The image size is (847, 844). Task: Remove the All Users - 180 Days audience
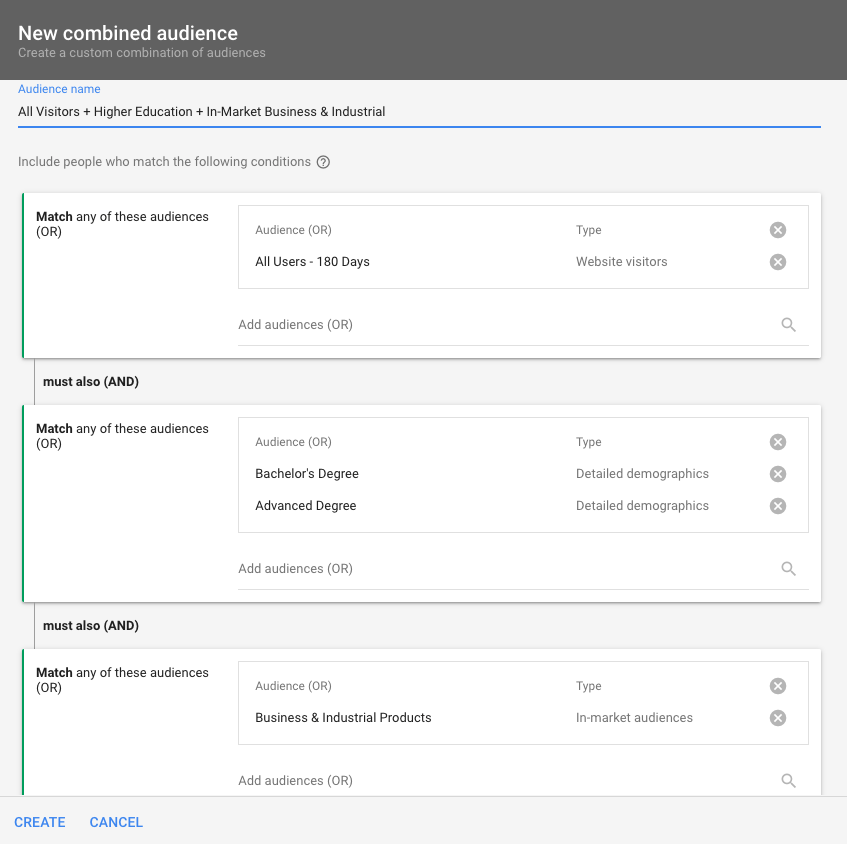click(x=778, y=262)
